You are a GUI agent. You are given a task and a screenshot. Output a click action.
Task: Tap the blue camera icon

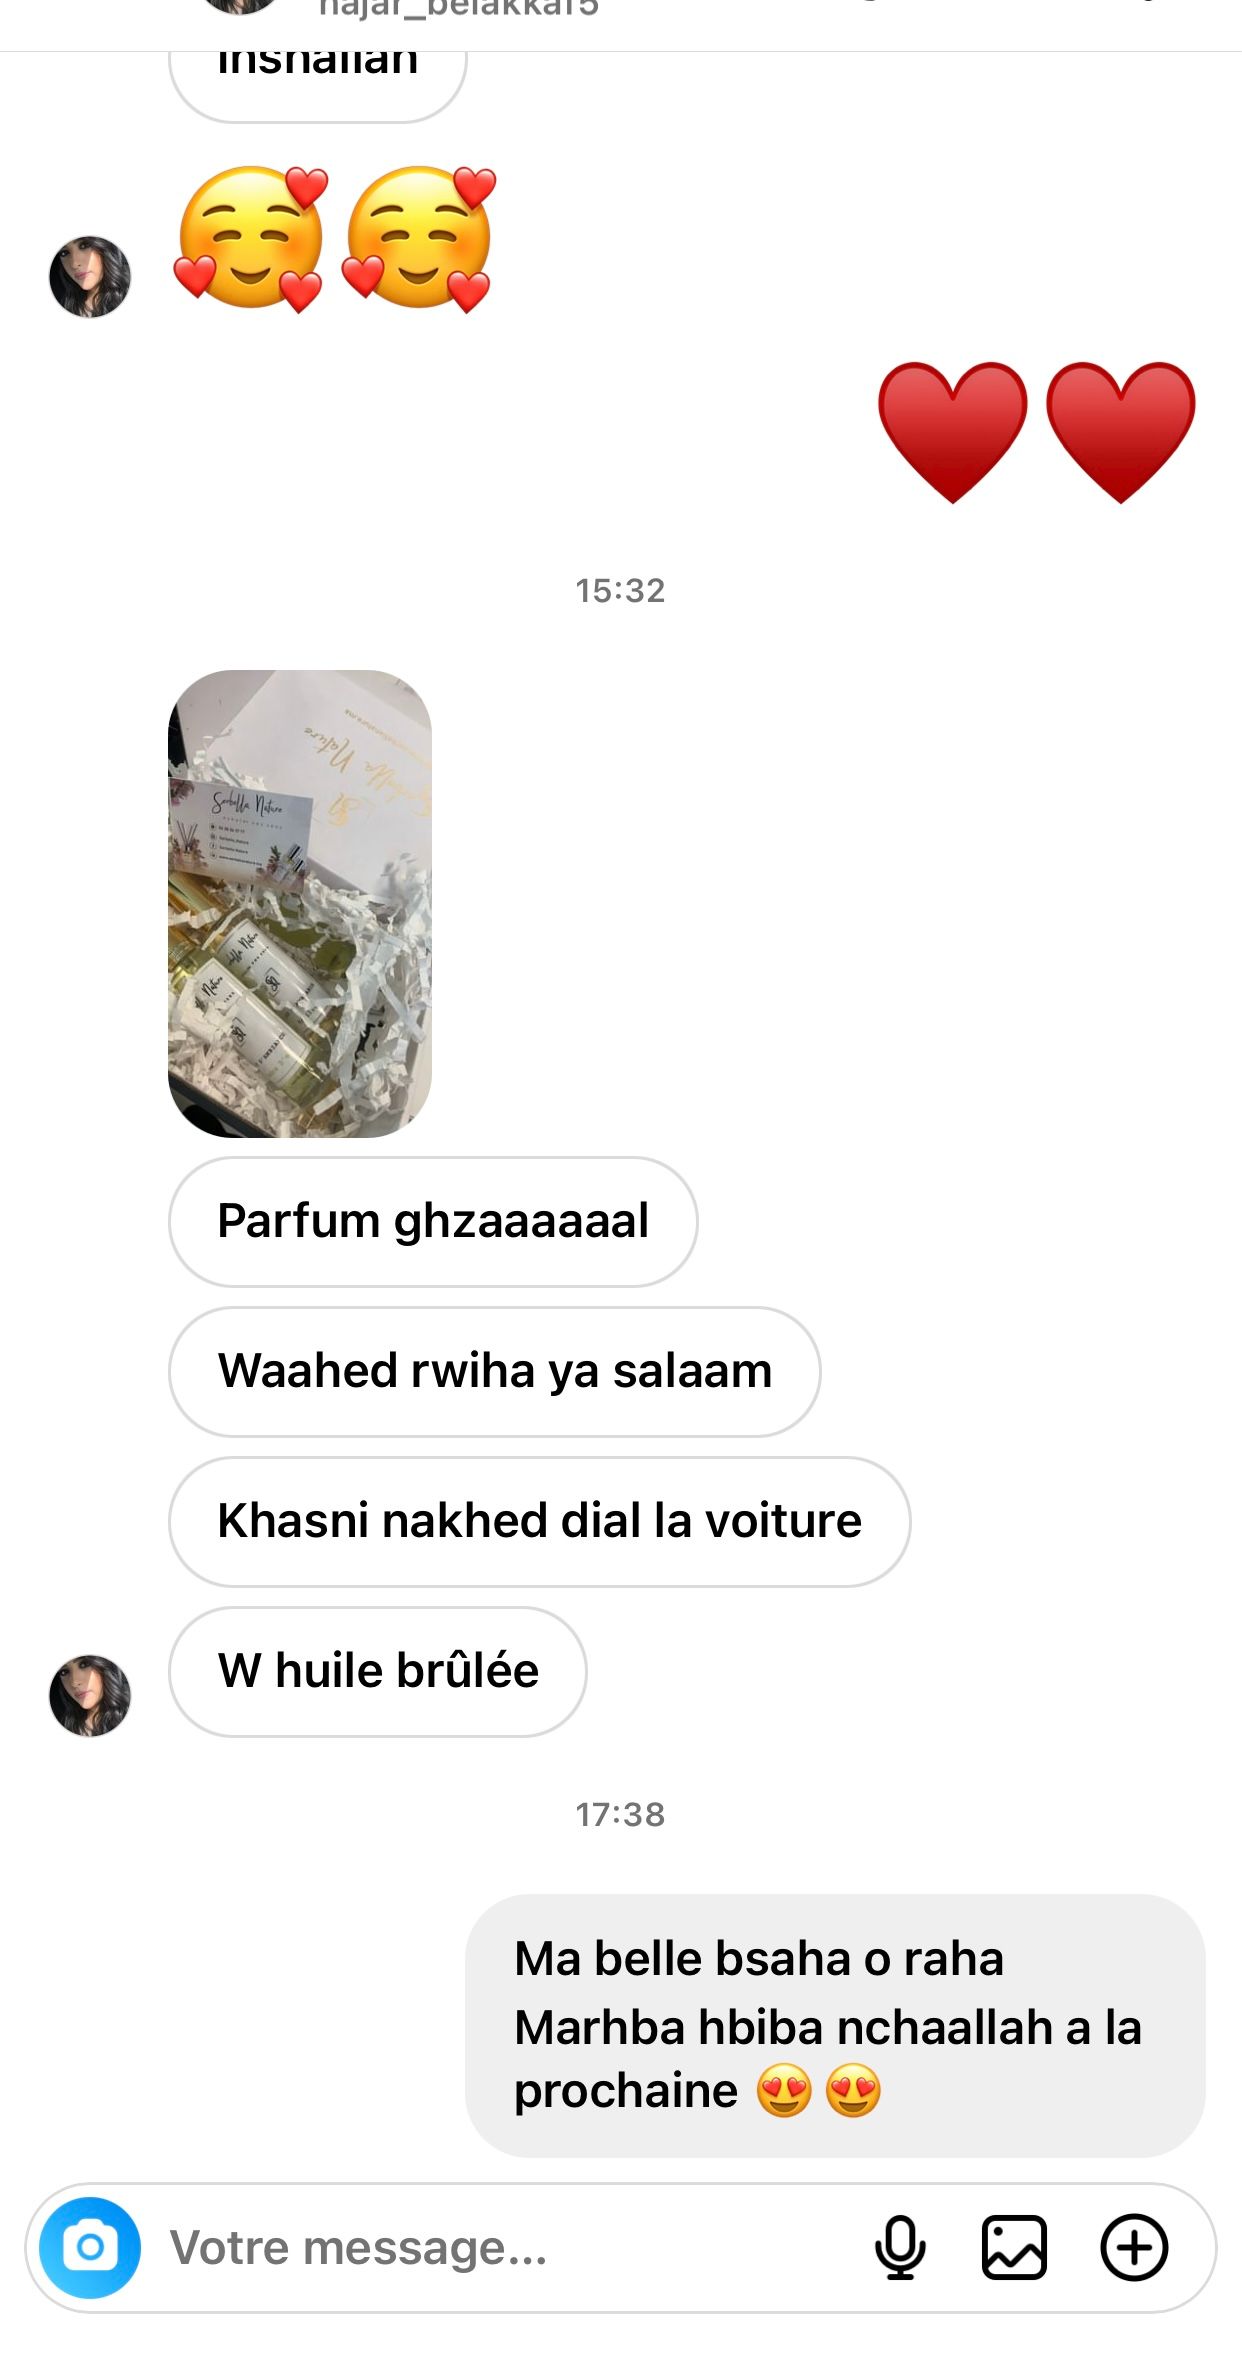[90, 2247]
